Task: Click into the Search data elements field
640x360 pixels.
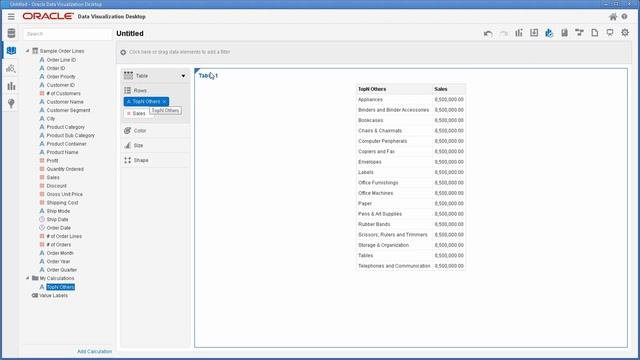Action: [x=67, y=34]
